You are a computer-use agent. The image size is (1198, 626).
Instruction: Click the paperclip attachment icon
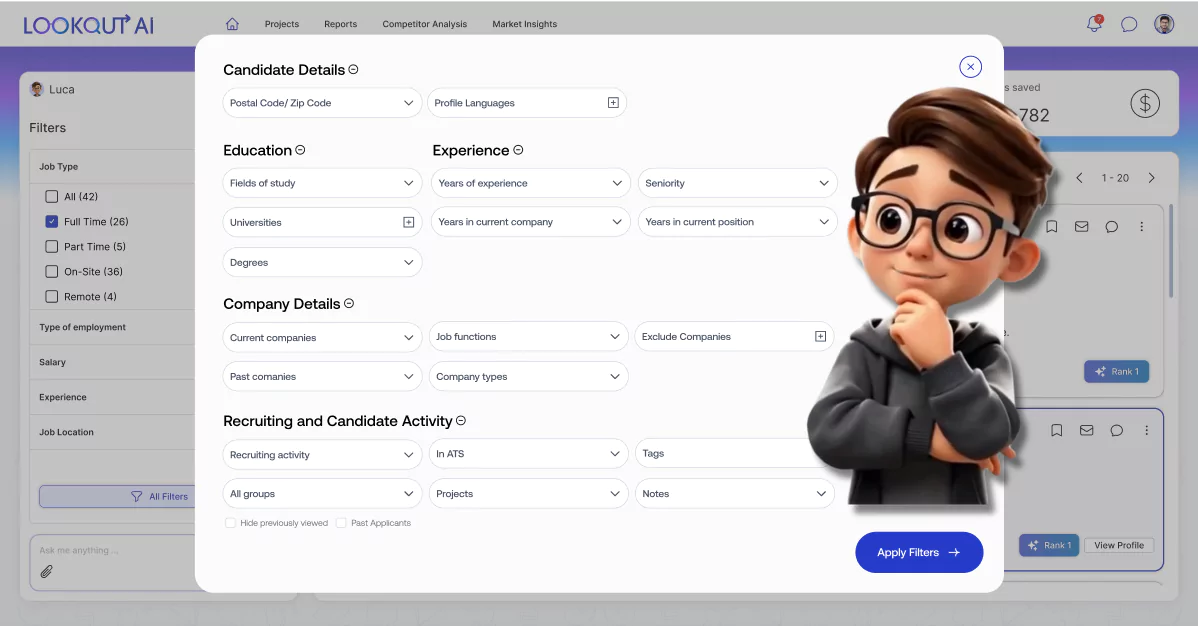(x=46, y=572)
